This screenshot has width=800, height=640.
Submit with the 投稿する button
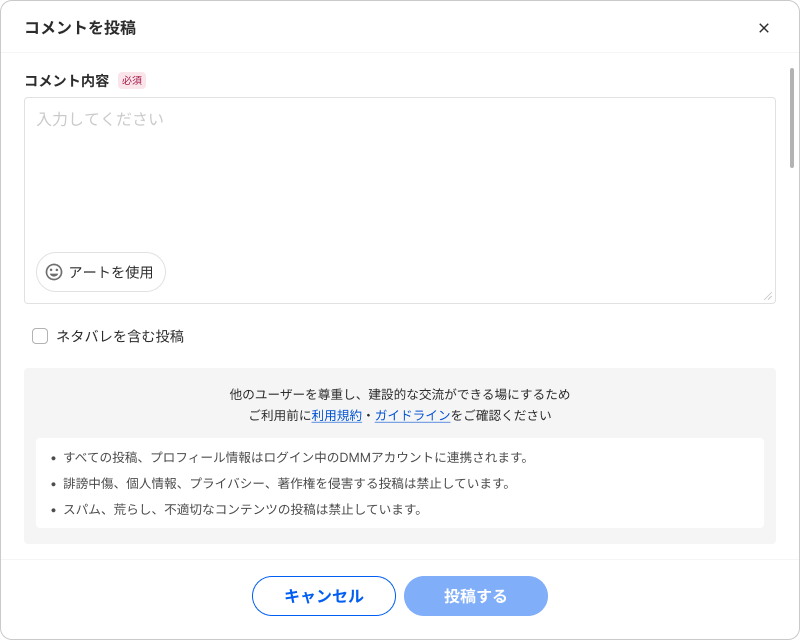point(476,596)
